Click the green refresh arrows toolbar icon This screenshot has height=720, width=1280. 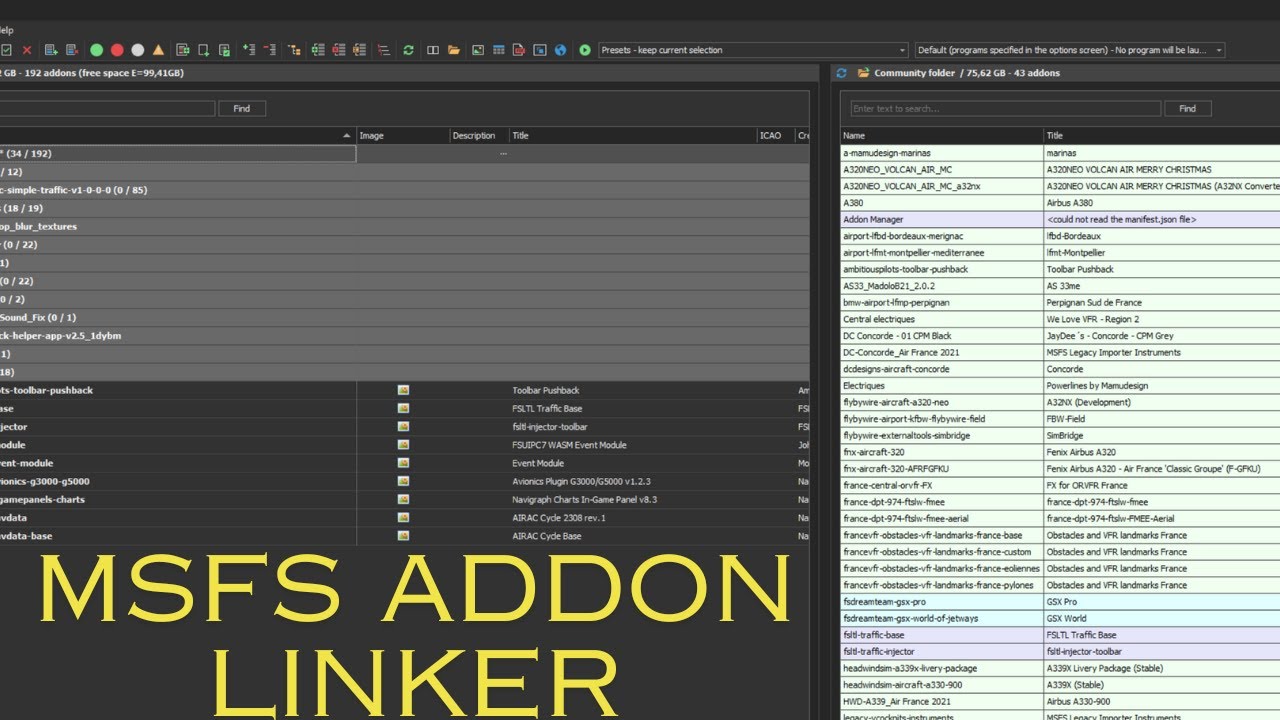(x=408, y=50)
